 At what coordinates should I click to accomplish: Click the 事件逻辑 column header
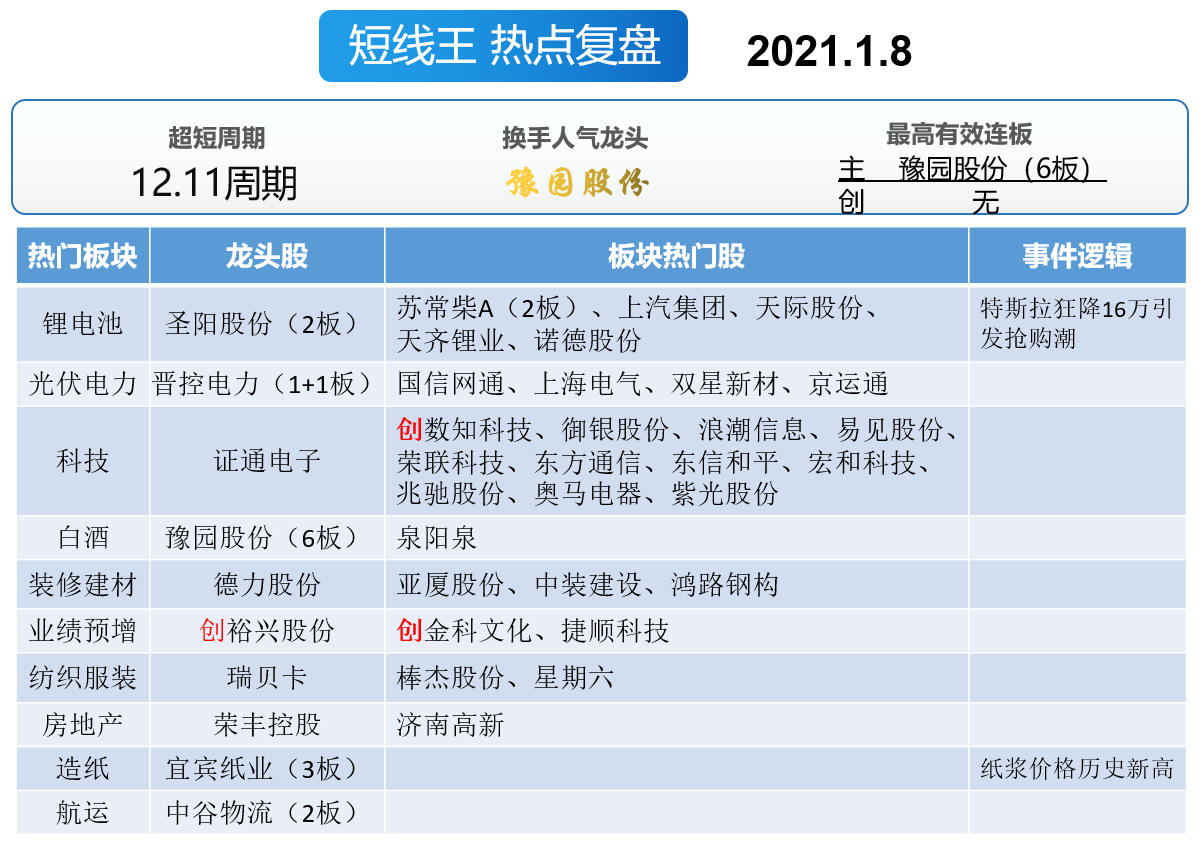tap(1077, 255)
